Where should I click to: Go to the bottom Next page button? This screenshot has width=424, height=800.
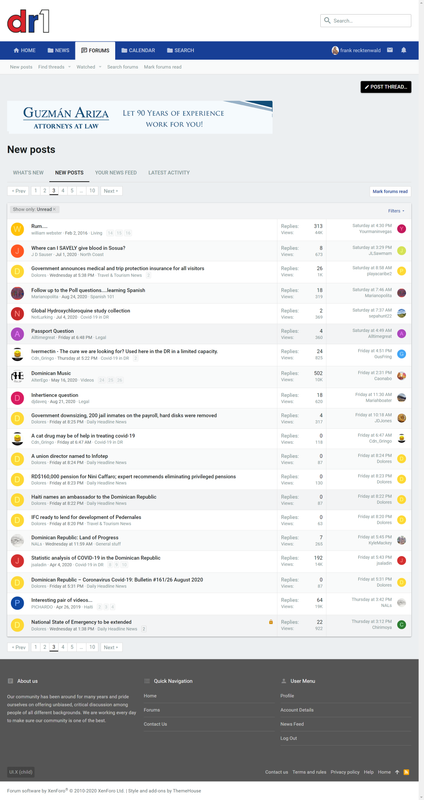point(111,647)
